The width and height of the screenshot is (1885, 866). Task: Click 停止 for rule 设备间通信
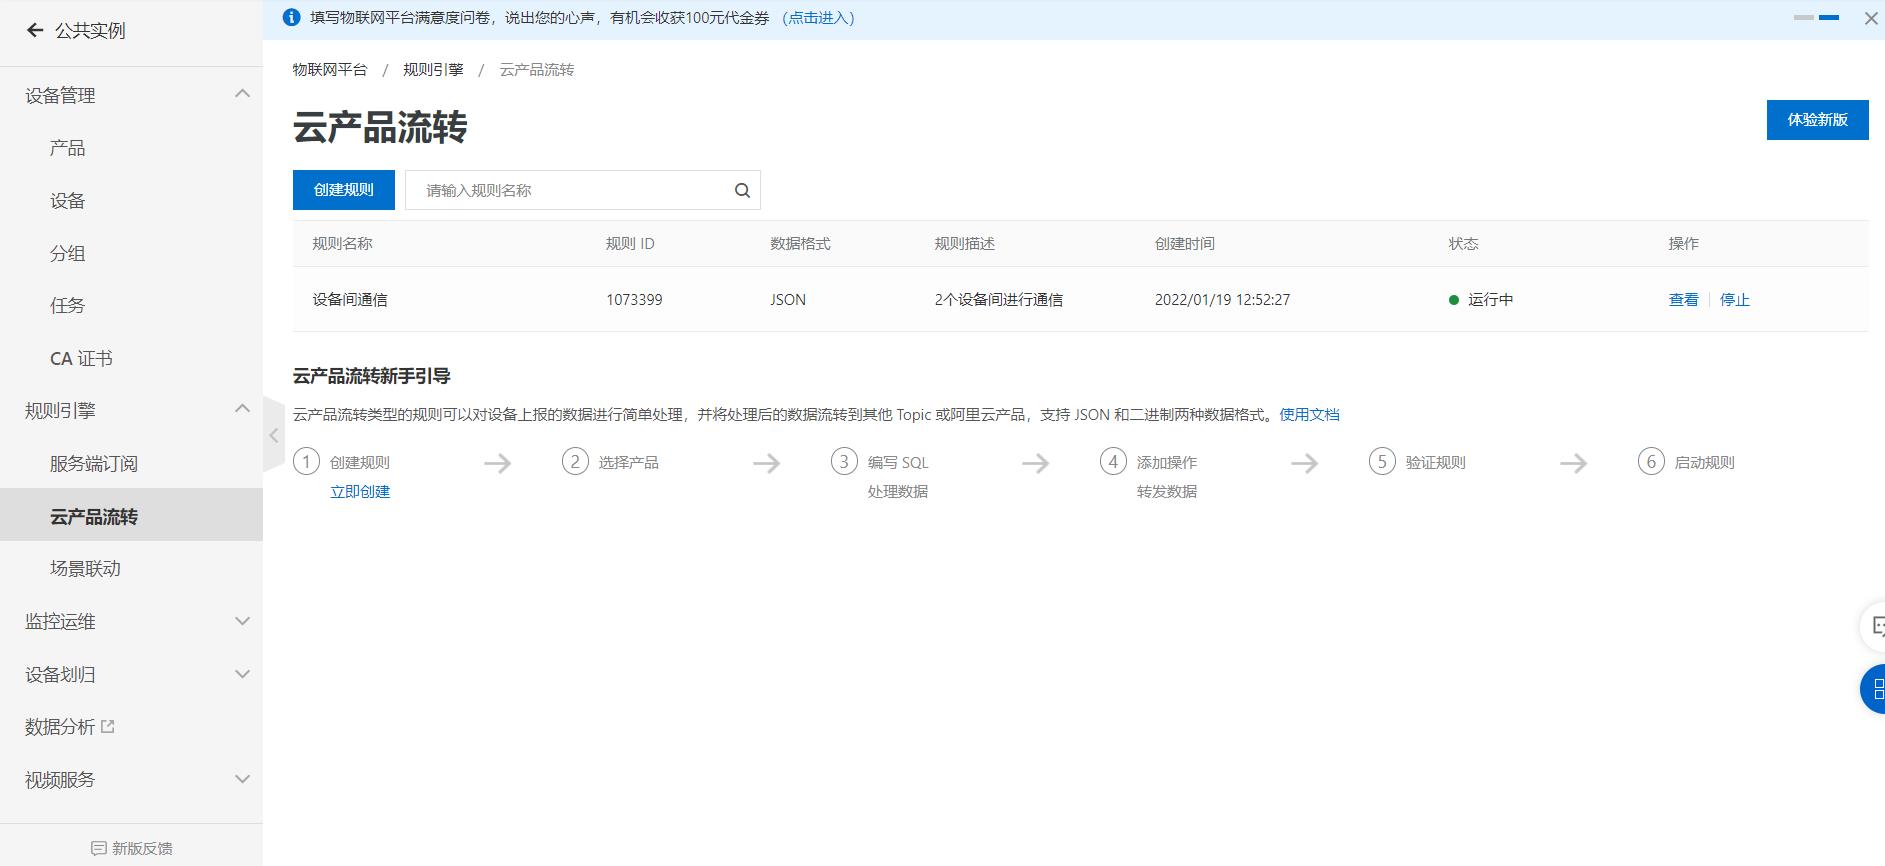coord(1735,300)
